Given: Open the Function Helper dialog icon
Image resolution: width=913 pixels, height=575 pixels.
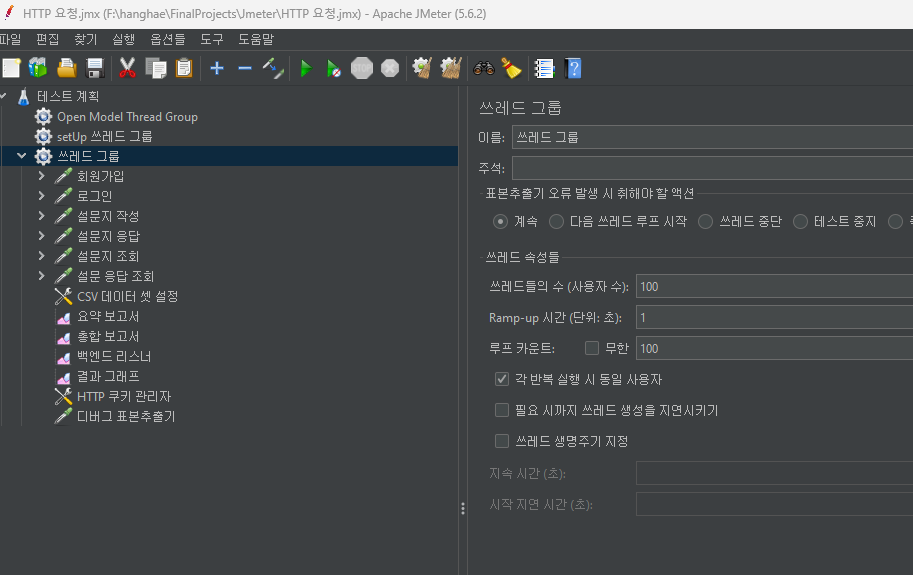Looking at the screenshot, I should point(544,68).
